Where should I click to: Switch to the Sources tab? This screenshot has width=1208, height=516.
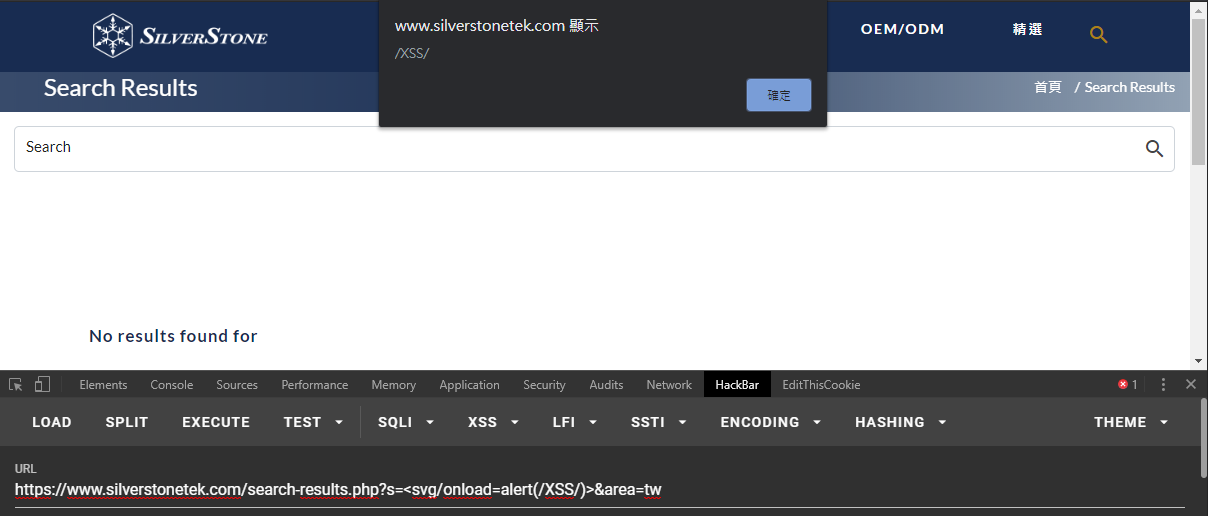tap(237, 384)
